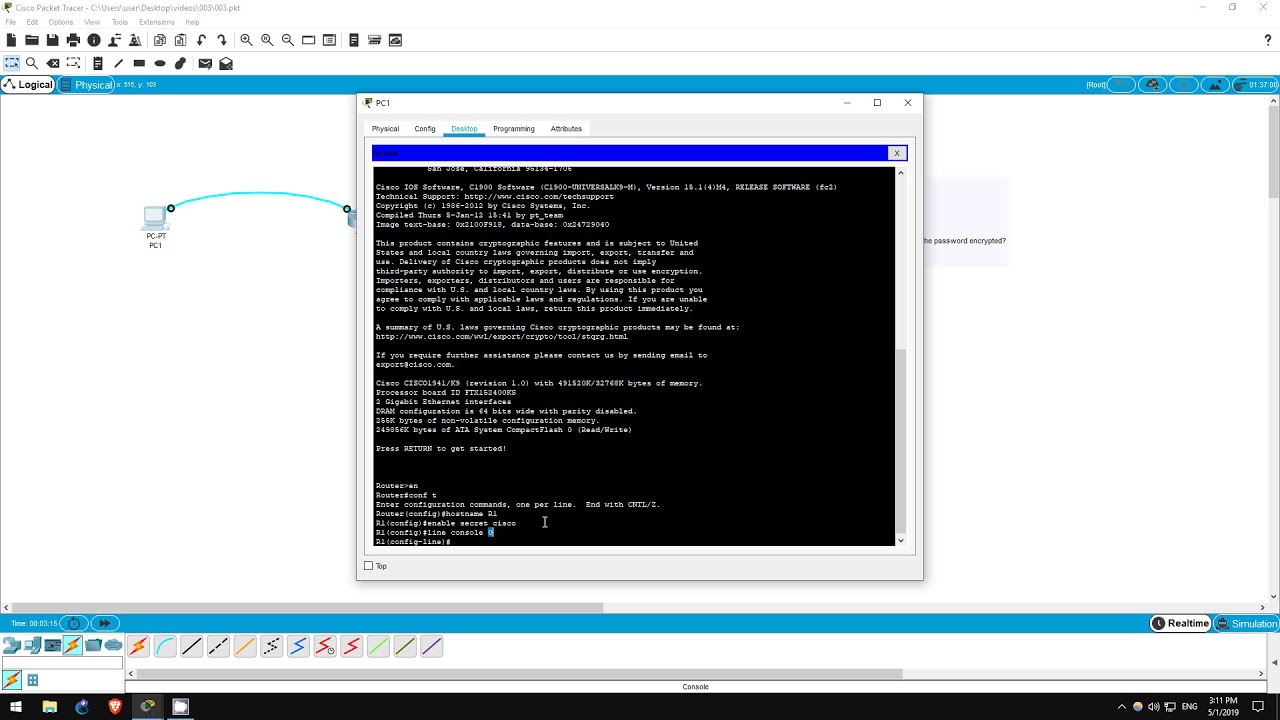Image resolution: width=1280 pixels, height=720 pixels.
Task: Choose the Delete tool
Action: click(53, 63)
